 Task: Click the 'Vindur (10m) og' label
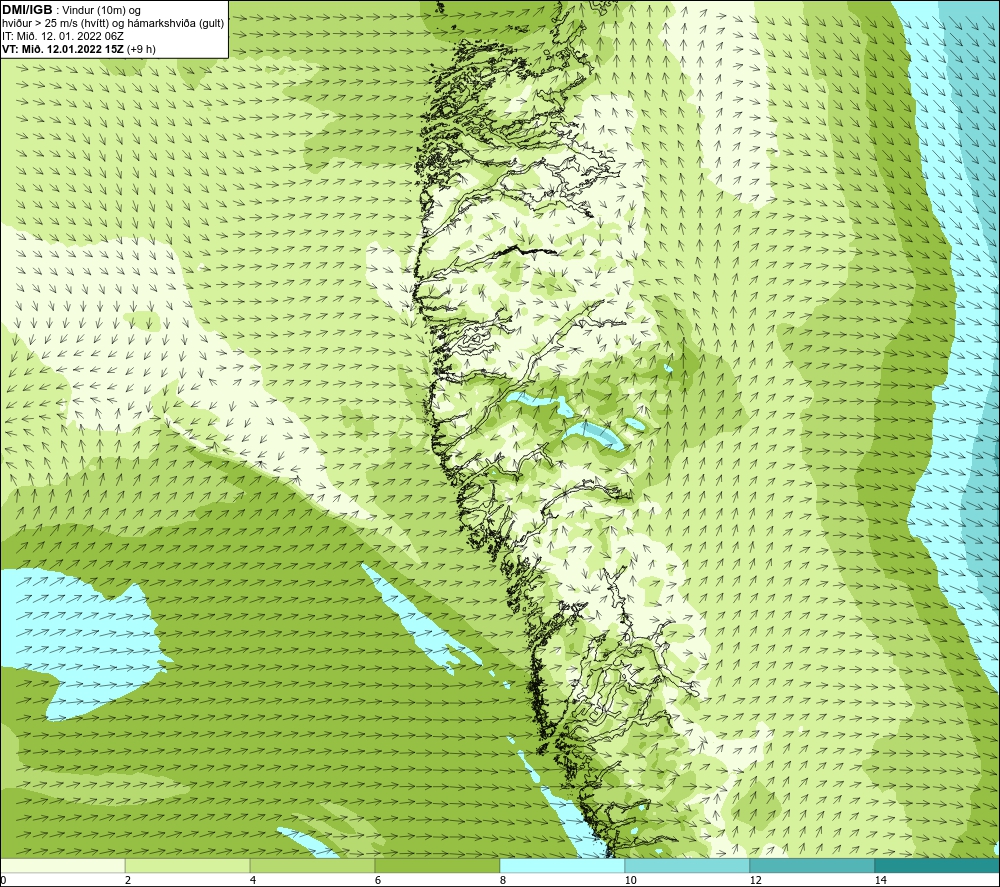101,11
